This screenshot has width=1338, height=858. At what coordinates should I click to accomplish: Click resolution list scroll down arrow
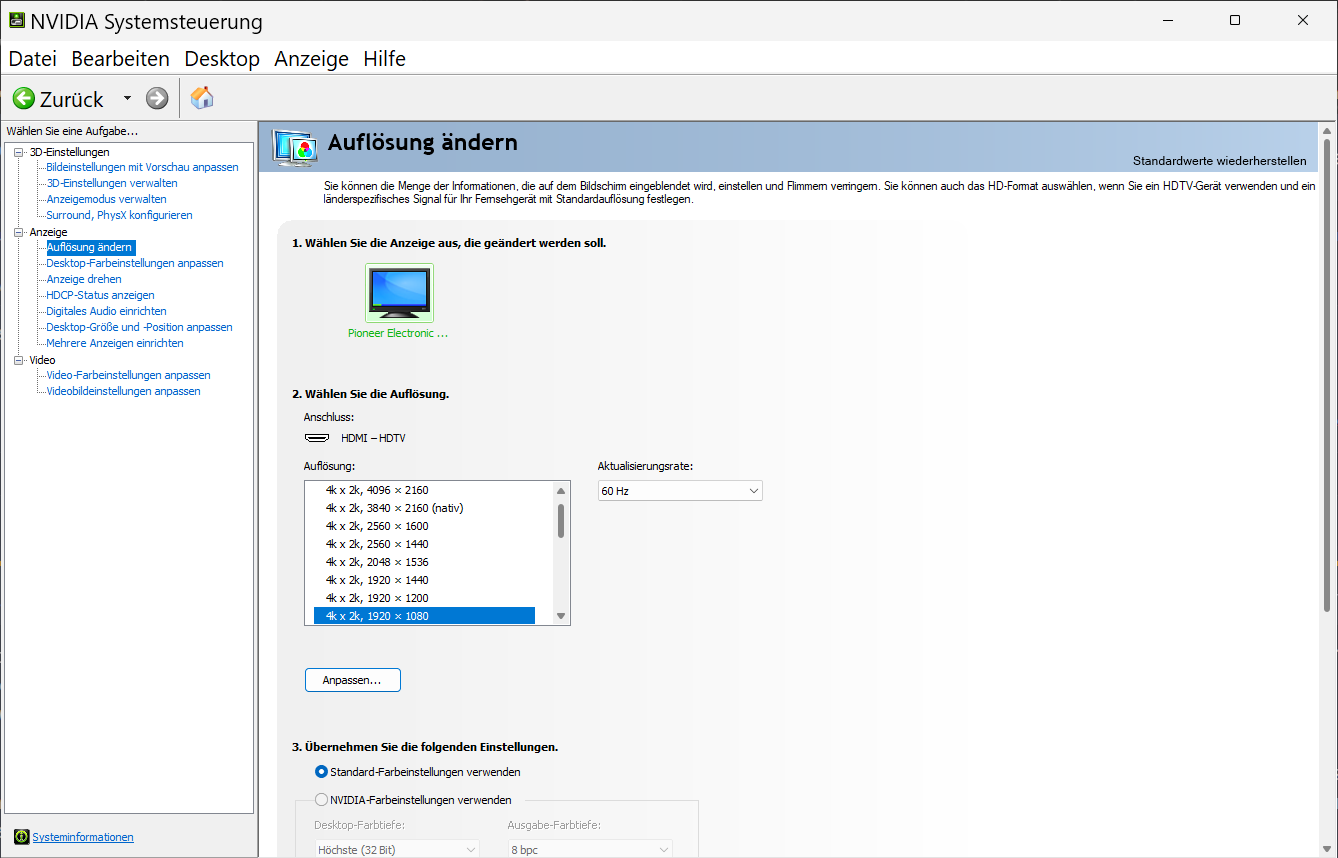coord(561,616)
